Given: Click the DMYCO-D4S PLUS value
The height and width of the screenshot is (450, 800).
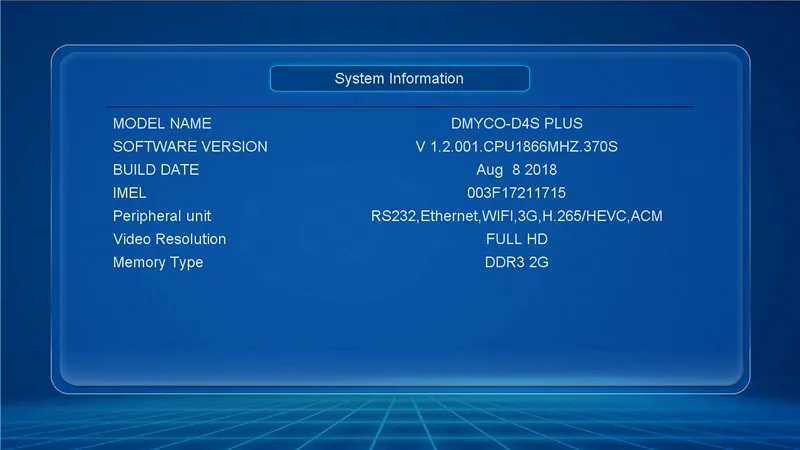Looking at the screenshot, I should pos(516,123).
